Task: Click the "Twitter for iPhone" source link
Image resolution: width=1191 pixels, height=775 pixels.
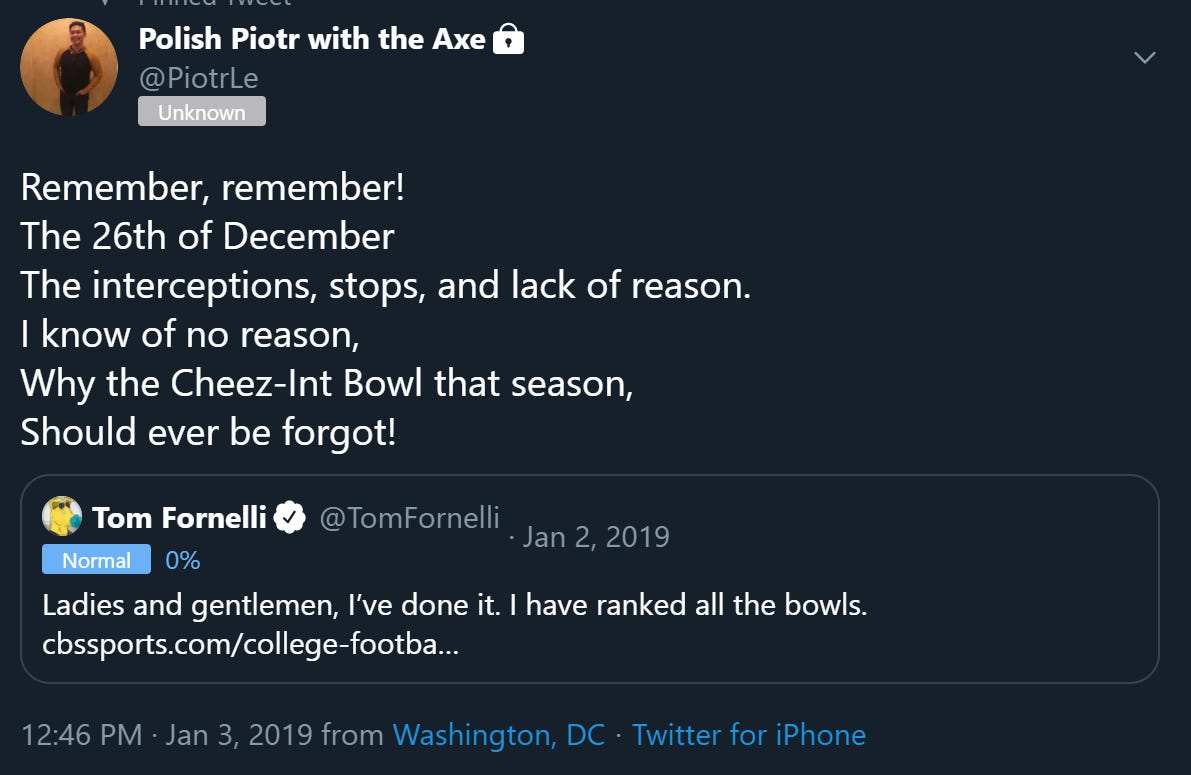Action: tap(749, 735)
